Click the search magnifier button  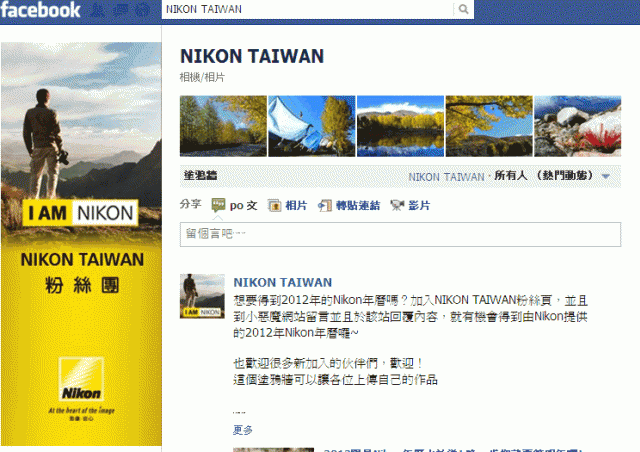point(463,9)
